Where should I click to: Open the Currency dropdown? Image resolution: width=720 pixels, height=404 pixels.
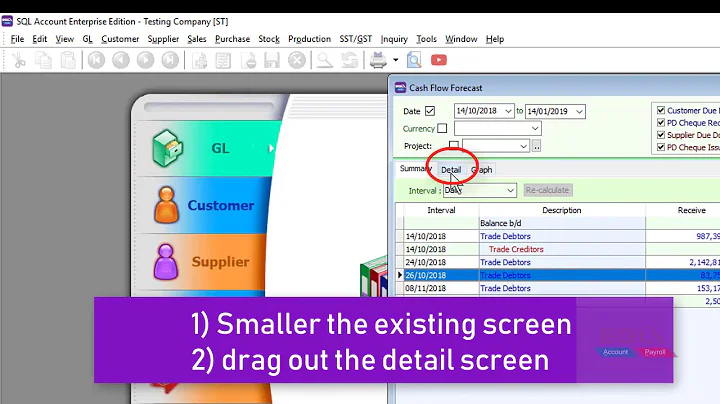535,128
